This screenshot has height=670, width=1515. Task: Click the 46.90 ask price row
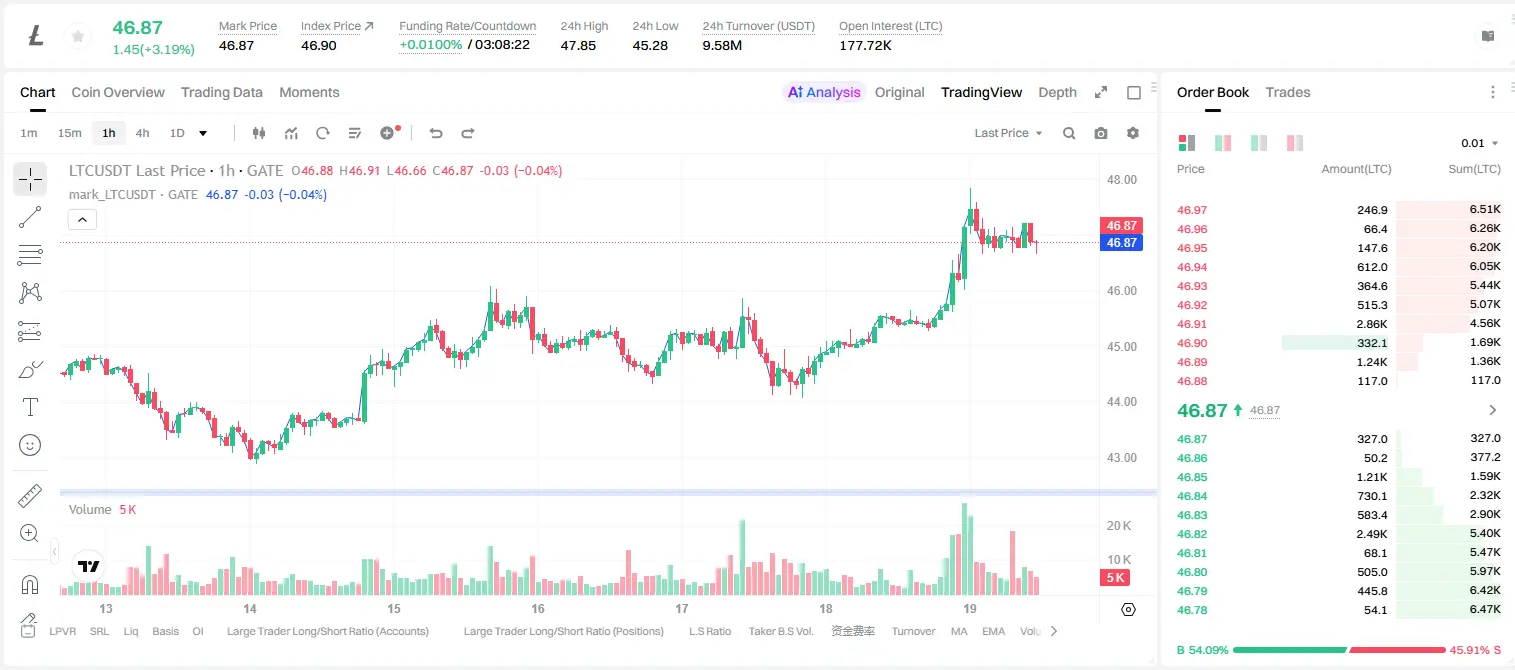point(1338,343)
